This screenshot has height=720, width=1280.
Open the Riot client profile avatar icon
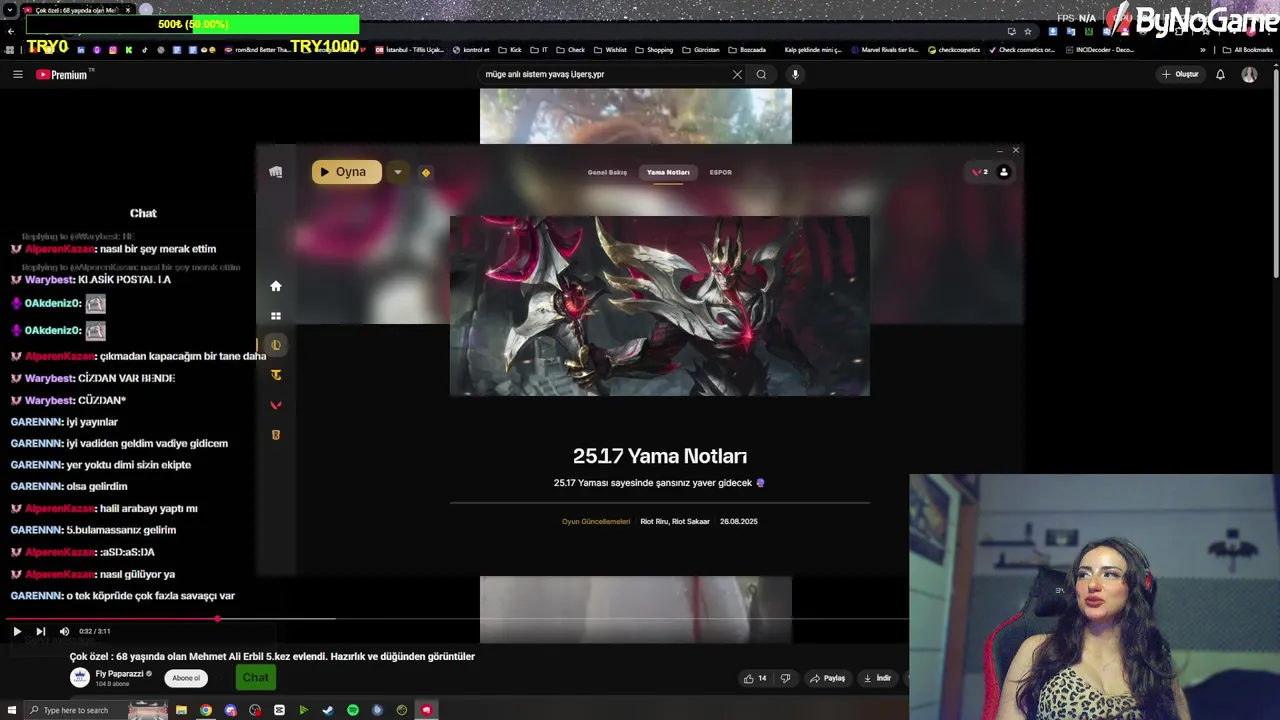point(1004,172)
